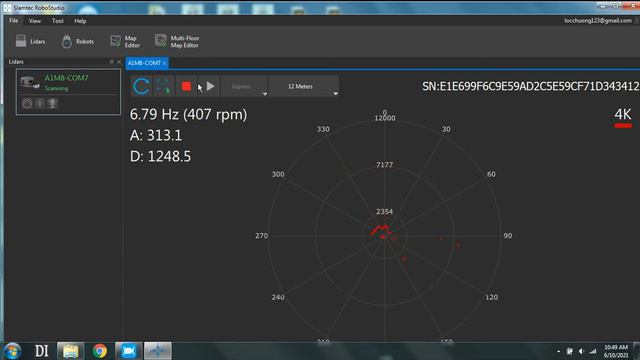This screenshot has height=360, width=640.
Task: Start scanning with the play triangle
Action: [x=210, y=87]
